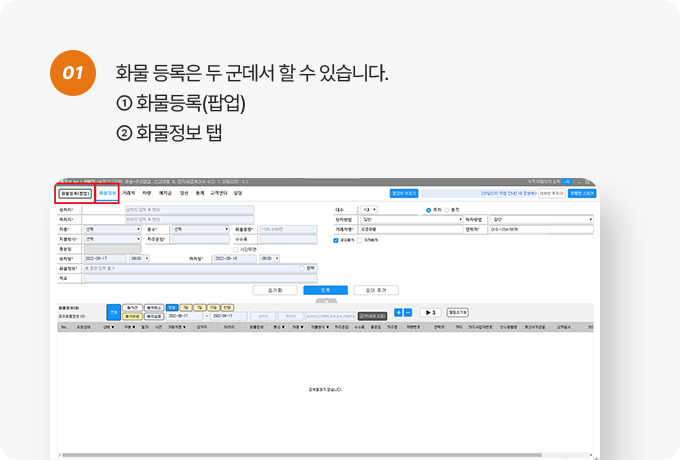
Task: Click the 상차일 date field
Action: coord(105,259)
